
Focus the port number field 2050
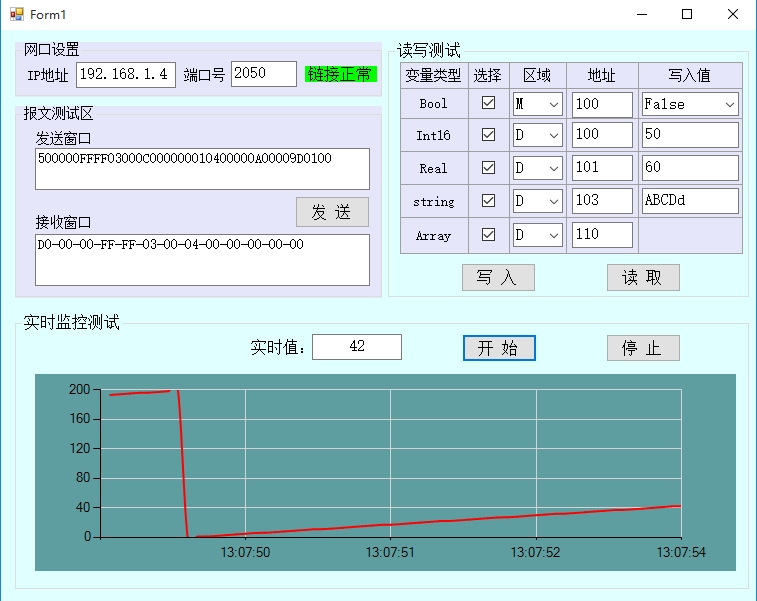click(264, 74)
